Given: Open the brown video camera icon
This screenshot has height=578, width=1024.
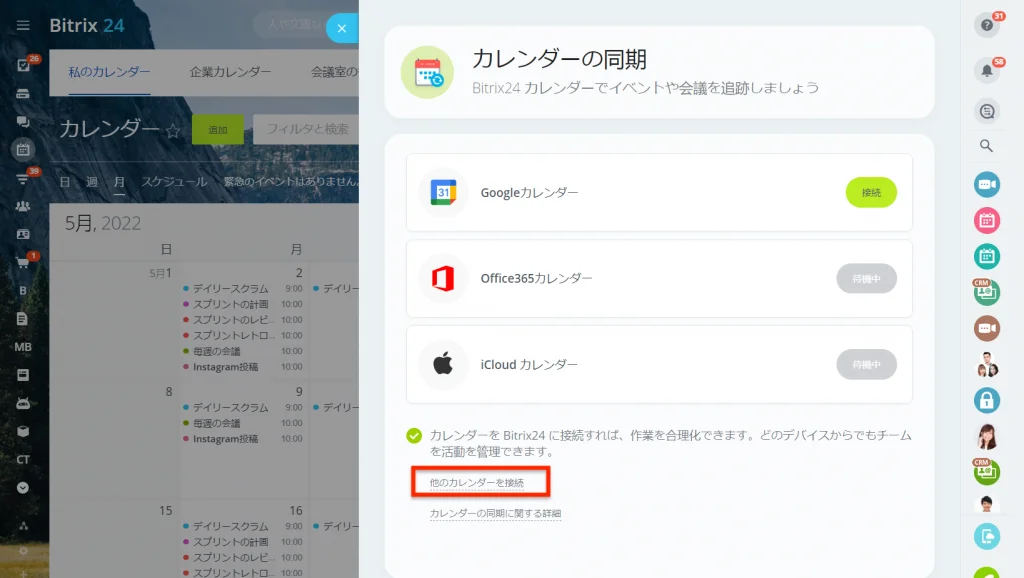Looking at the screenshot, I should pos(987,329).
